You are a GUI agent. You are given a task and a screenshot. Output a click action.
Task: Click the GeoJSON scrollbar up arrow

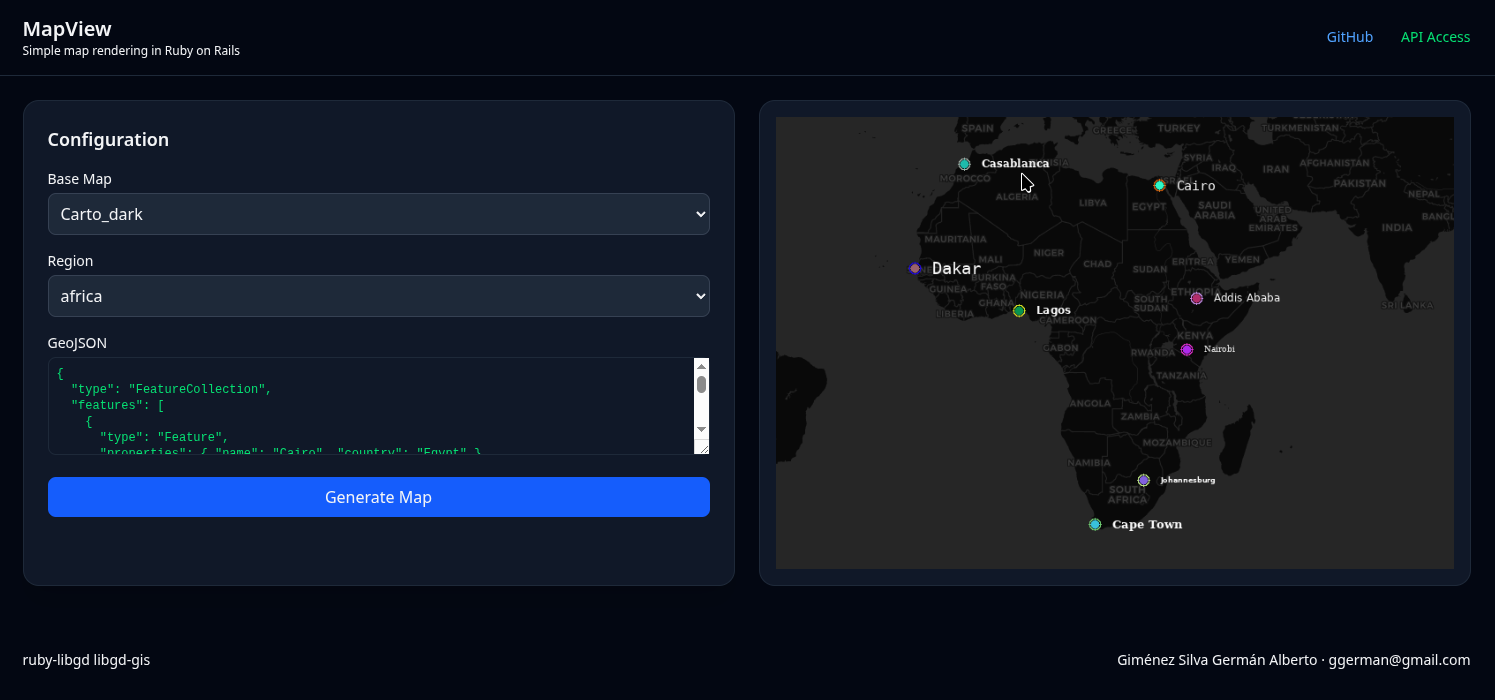701,366
